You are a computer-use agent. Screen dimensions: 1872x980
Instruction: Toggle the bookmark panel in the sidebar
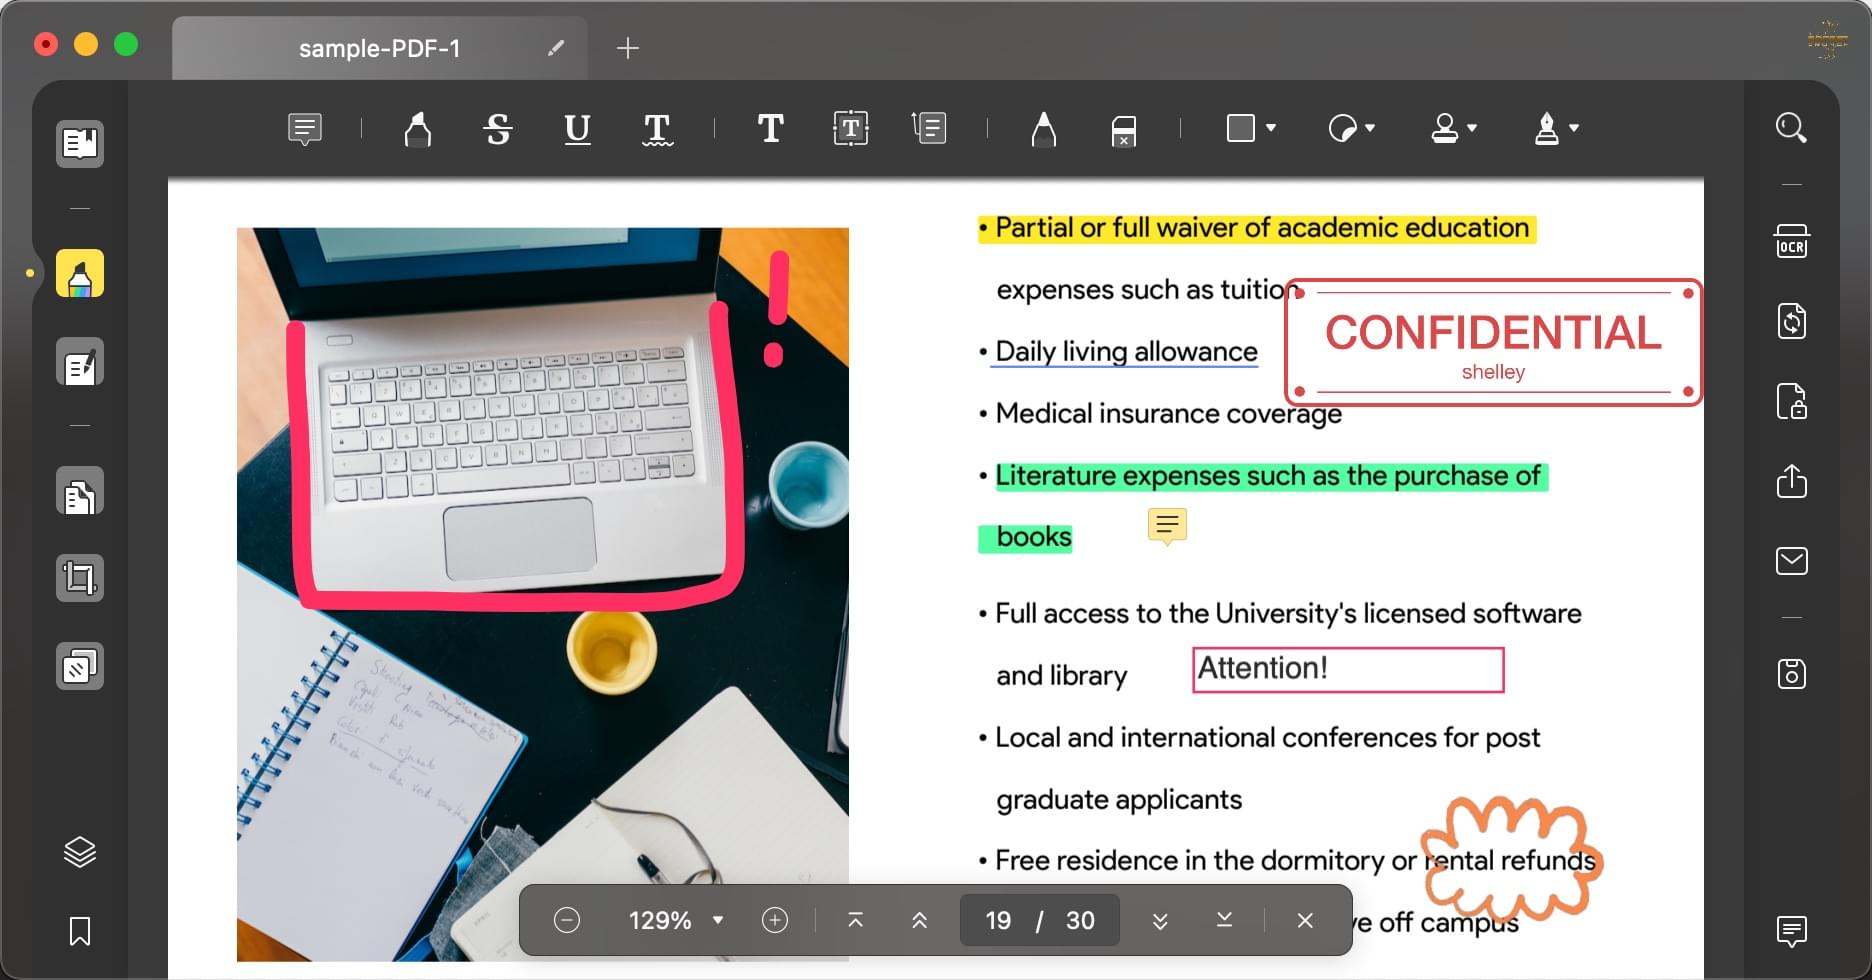(80, 931)
